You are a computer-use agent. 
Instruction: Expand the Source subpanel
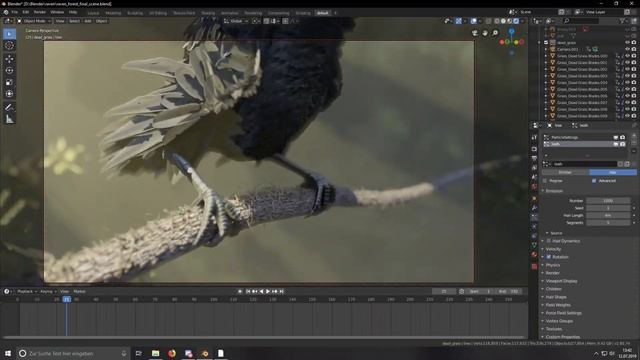point(556,233)
